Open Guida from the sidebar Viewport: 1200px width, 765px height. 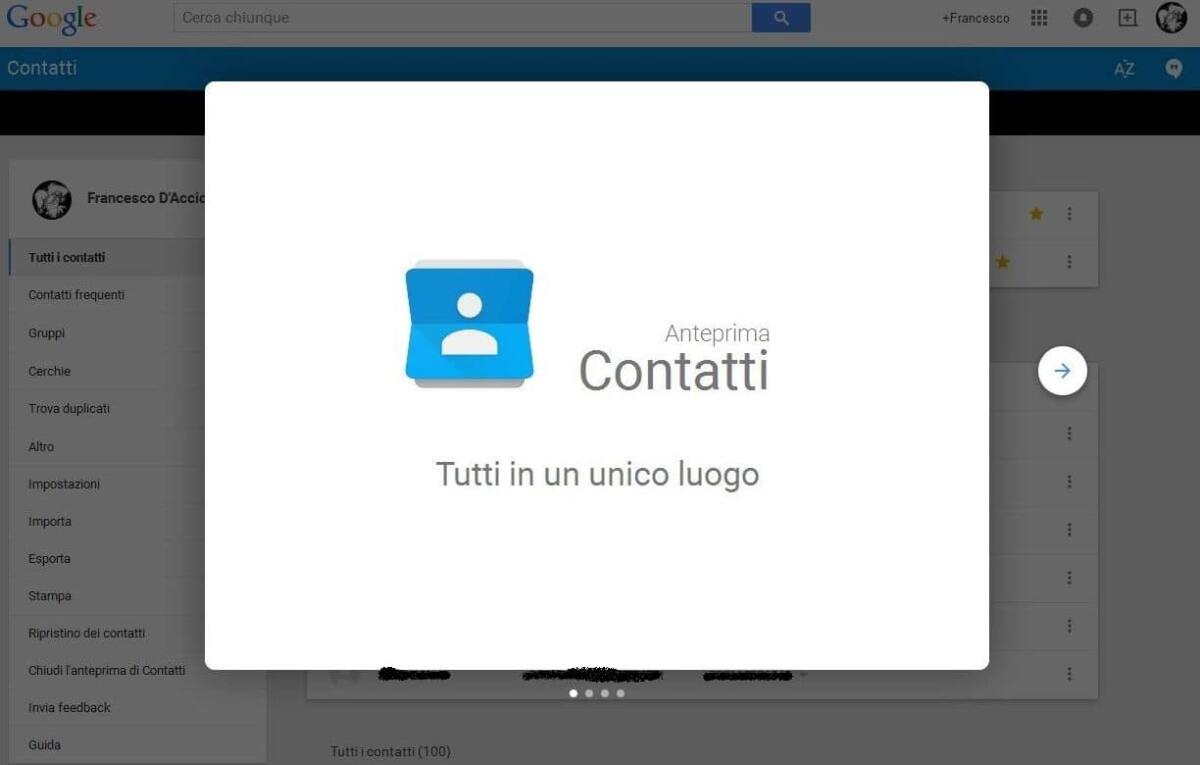42,744
